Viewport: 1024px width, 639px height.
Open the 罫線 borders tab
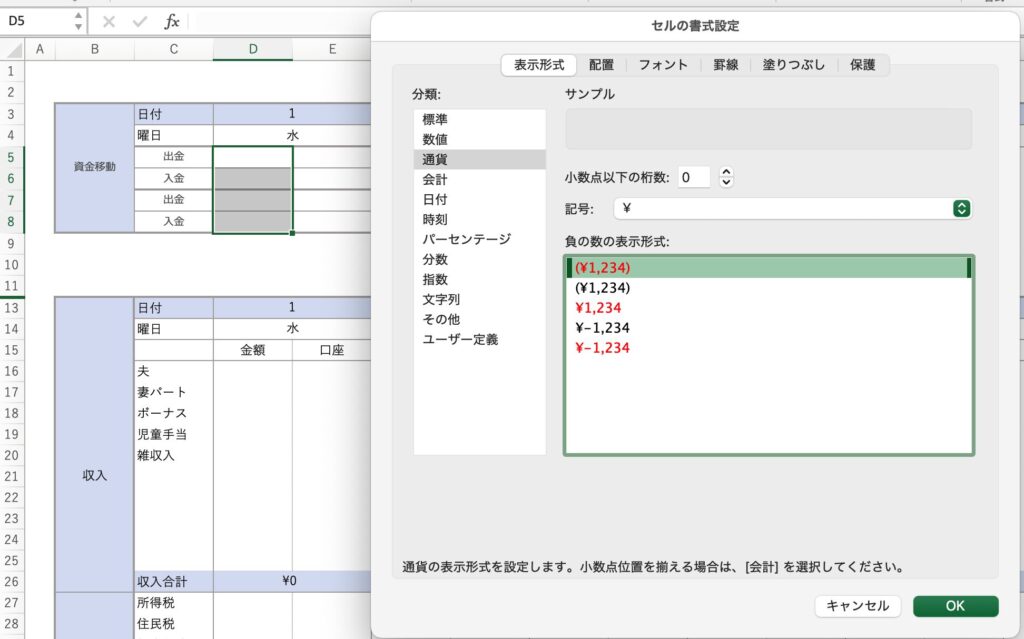tap(726, 65)
